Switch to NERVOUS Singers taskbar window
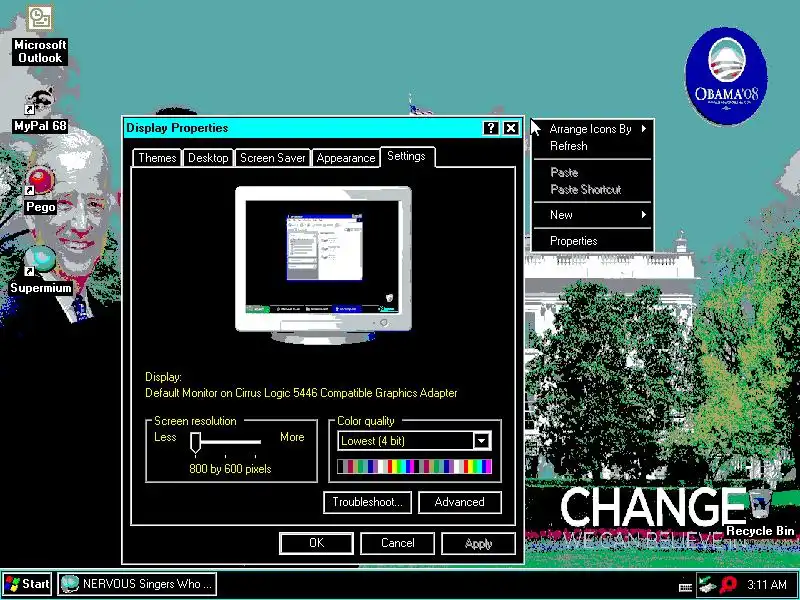The height and width of the screenshot is (600, 800). pyautogui.click(x=137, y=584)
